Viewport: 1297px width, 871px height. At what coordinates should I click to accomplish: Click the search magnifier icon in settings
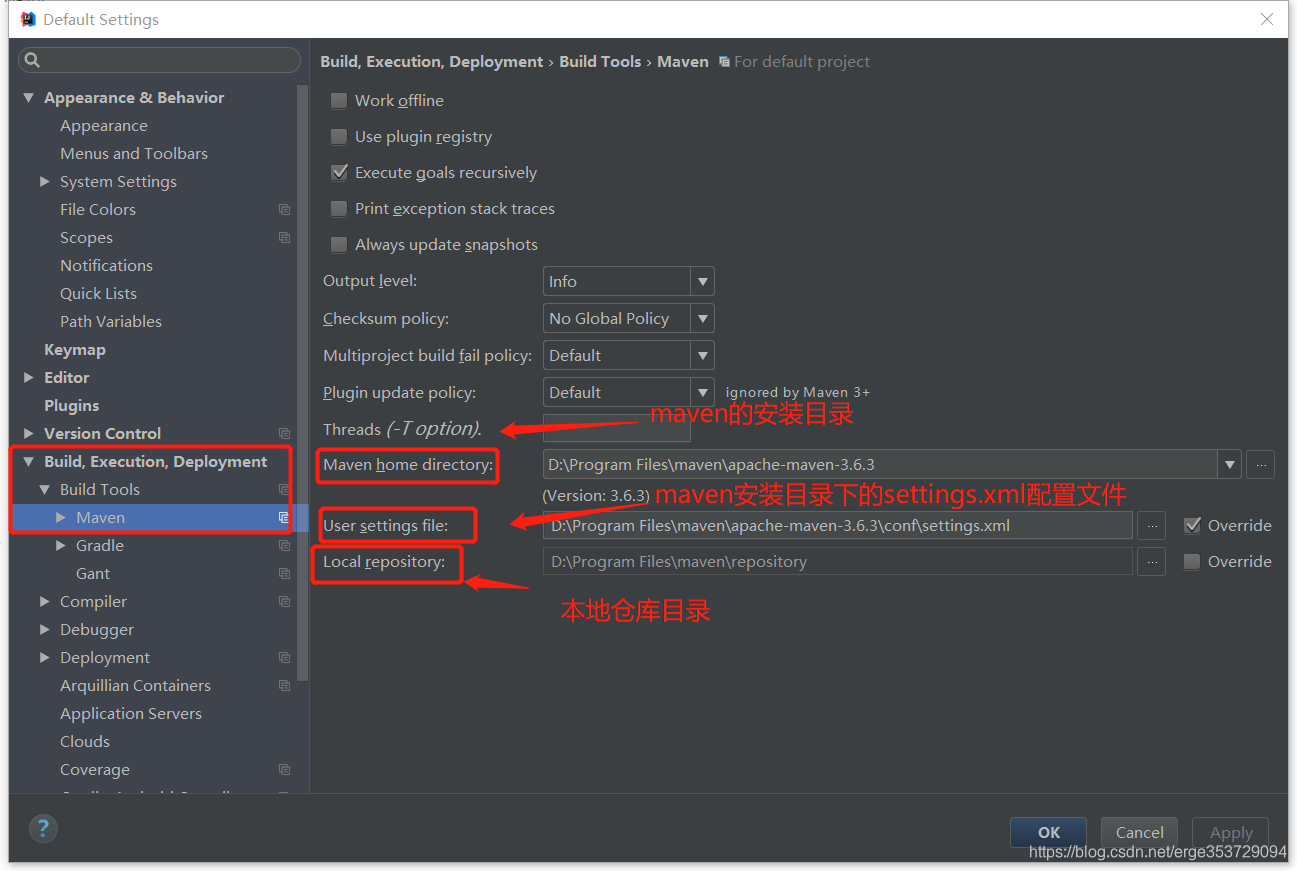32,61
